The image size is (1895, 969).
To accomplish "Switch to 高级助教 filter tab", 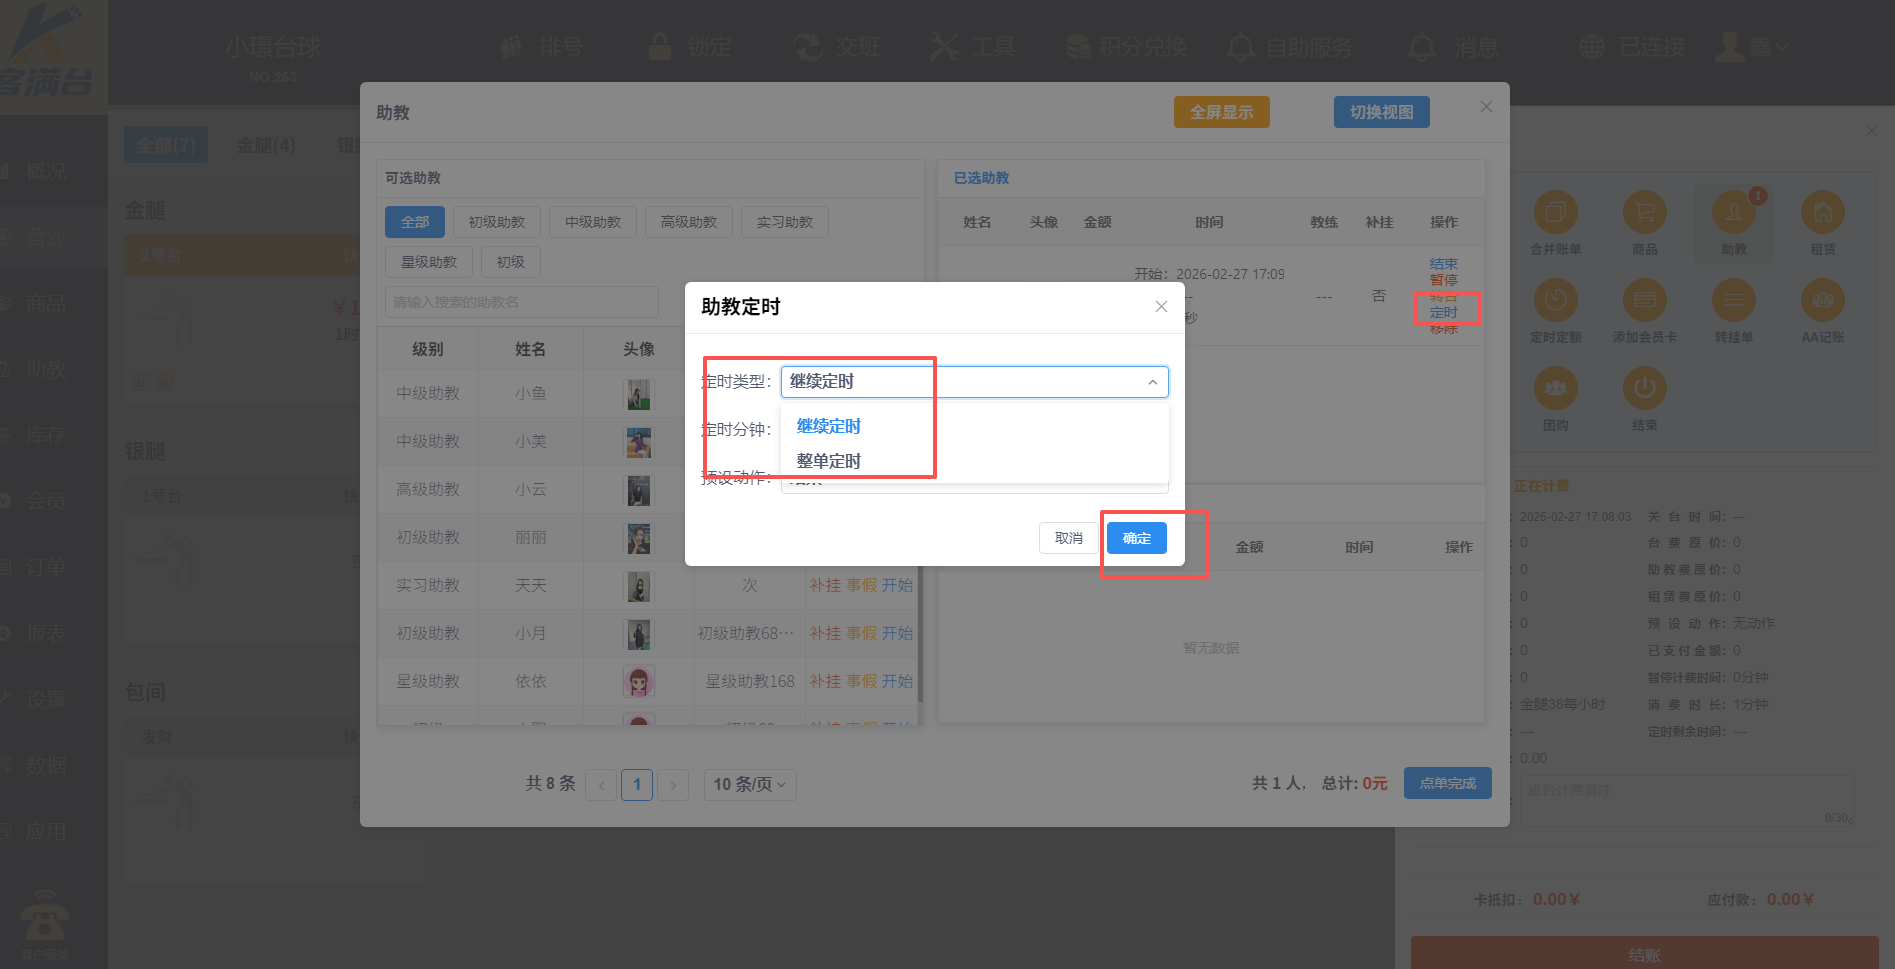I will point(688,222).
